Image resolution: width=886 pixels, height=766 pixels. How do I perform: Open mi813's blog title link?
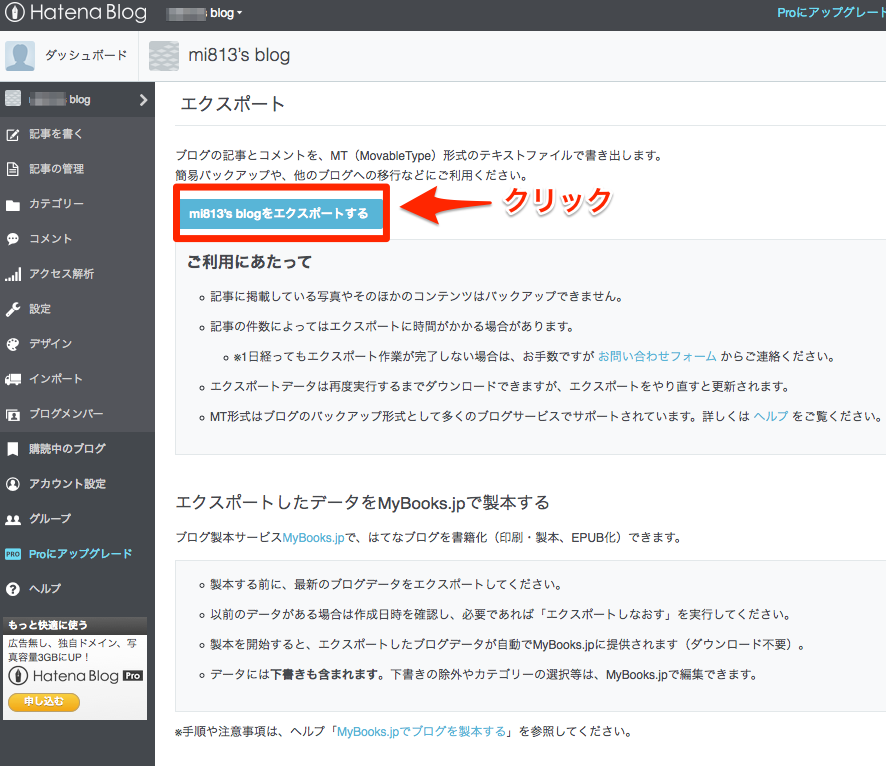239,55
